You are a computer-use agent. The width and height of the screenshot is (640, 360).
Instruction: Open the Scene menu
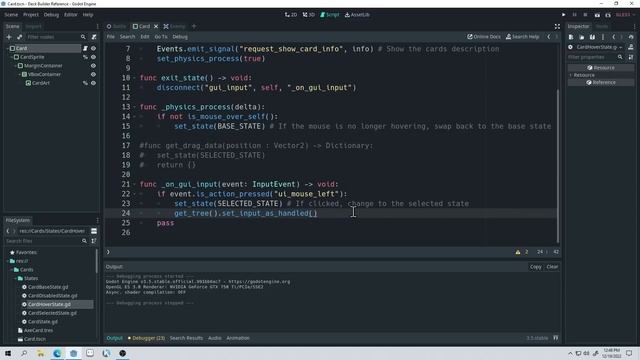pyautogui.click(x=11, y=15)
